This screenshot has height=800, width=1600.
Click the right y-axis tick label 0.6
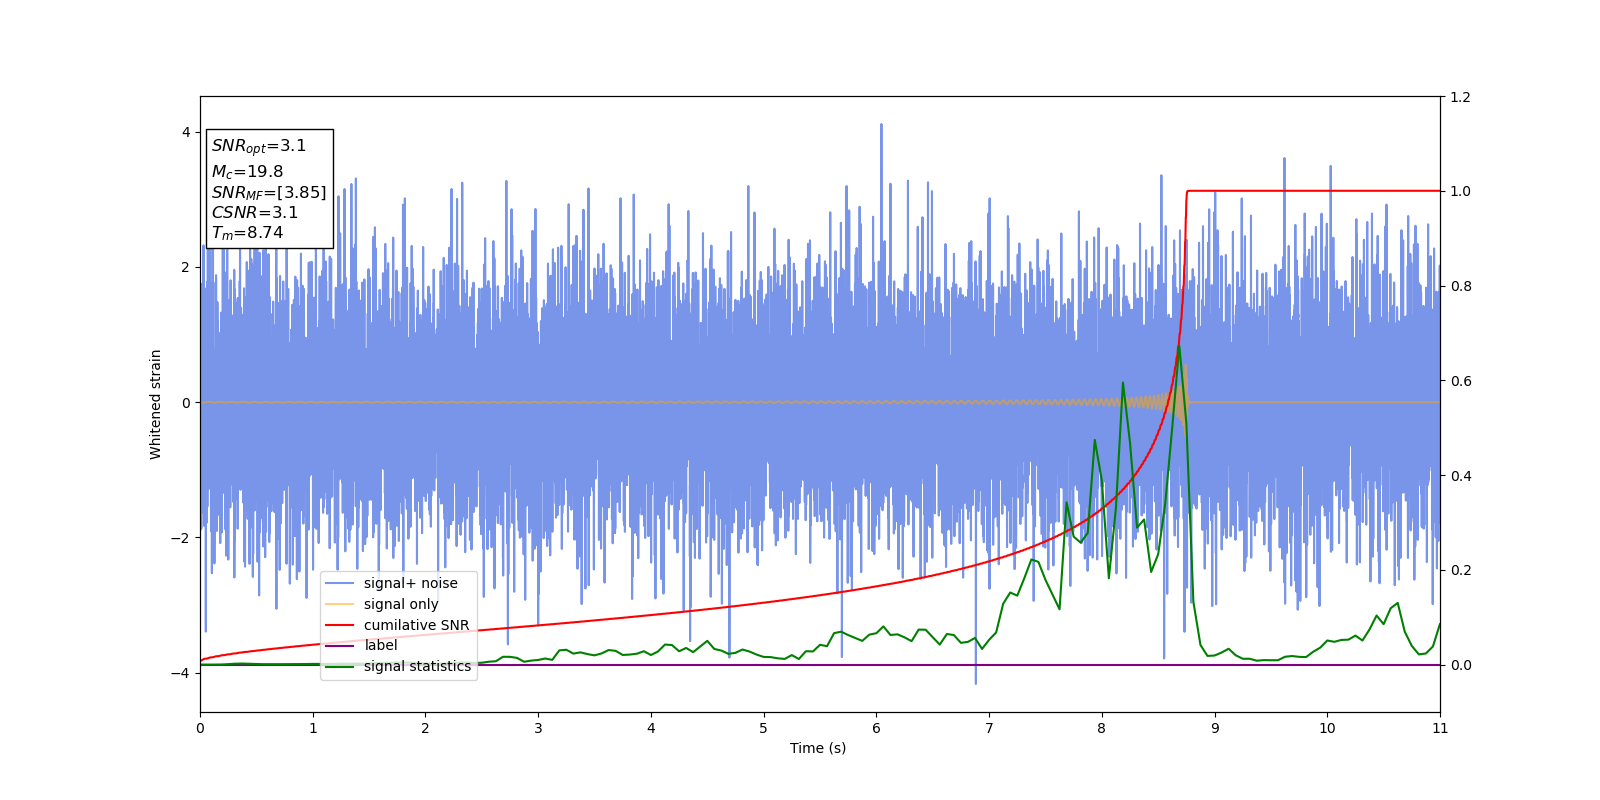[1460, 381]
